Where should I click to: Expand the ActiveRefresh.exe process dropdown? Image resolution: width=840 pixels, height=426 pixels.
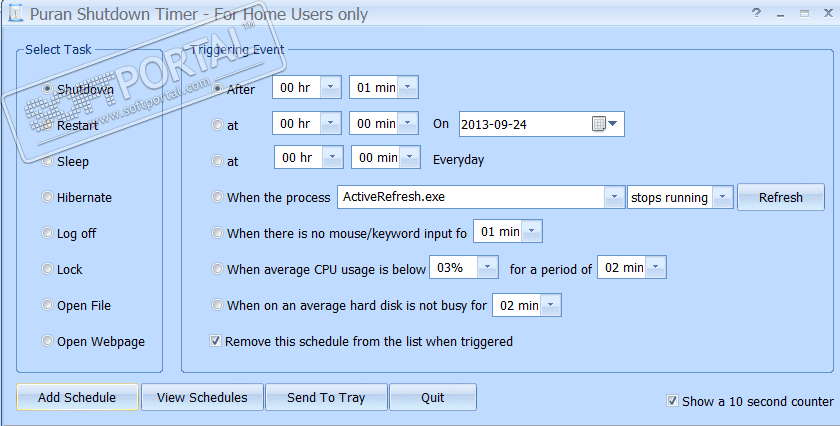click(x=614, y=197)
